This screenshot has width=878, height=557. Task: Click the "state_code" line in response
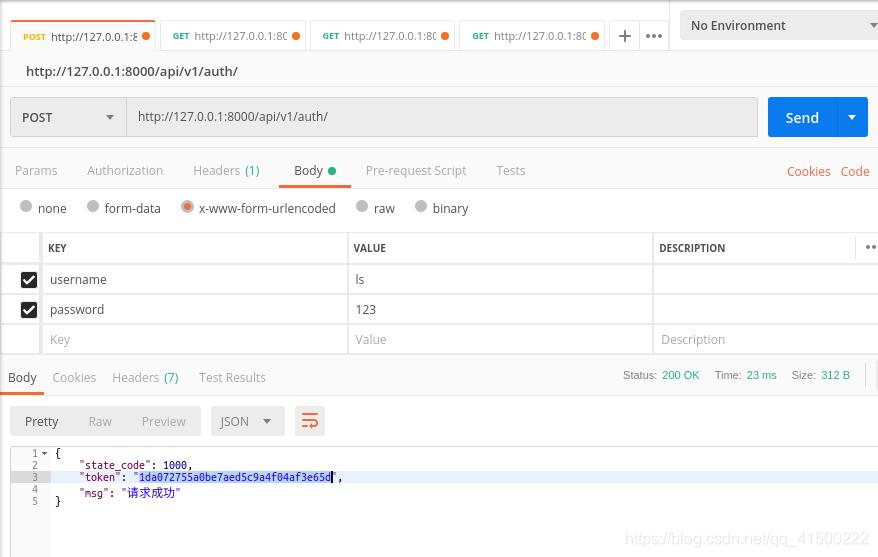[x=136, y=465]
